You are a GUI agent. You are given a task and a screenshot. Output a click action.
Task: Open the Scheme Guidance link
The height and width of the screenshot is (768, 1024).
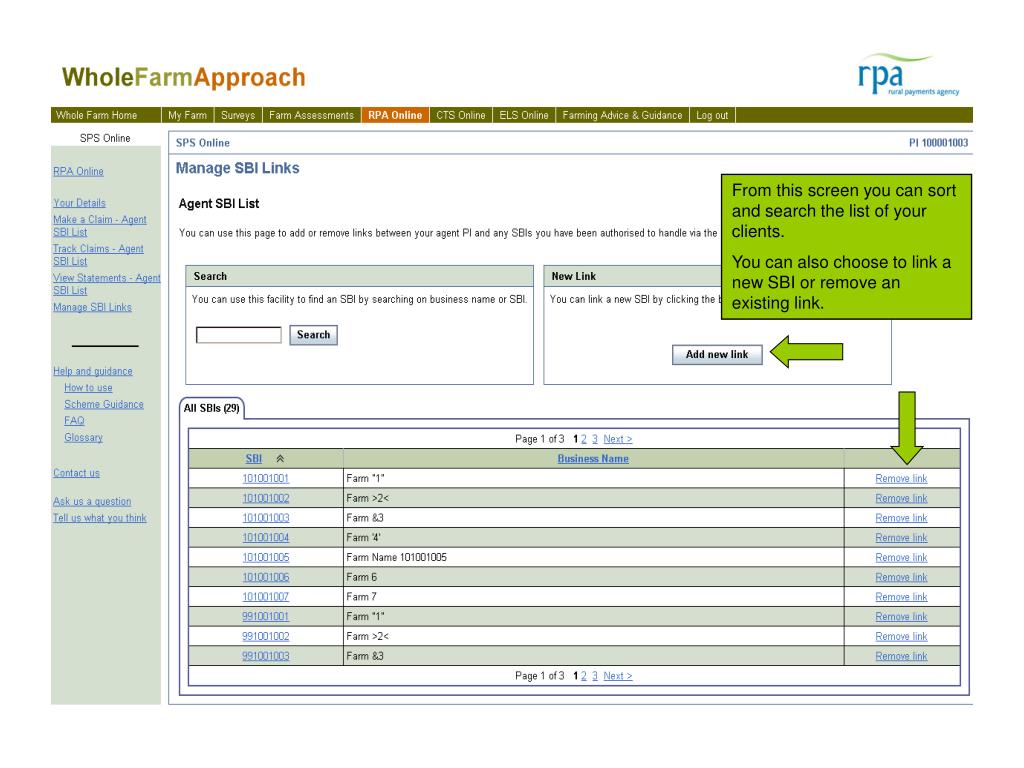pyautogui.click(x=104, y=404)
